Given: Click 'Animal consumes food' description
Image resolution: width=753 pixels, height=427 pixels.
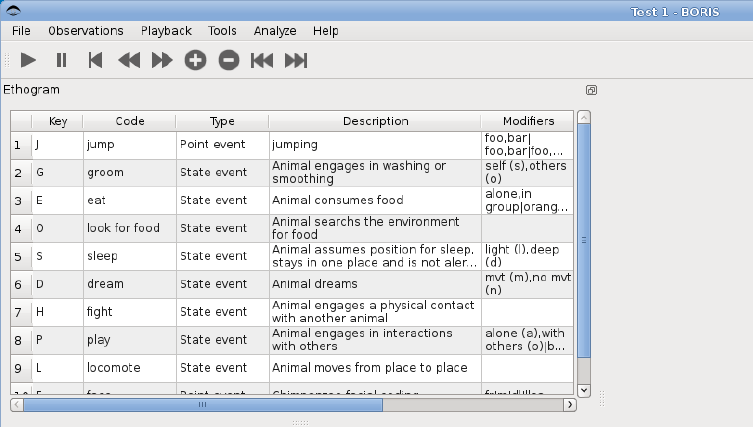Looking at the screenshot, I should pyautogui.click(x=376, y=201).
